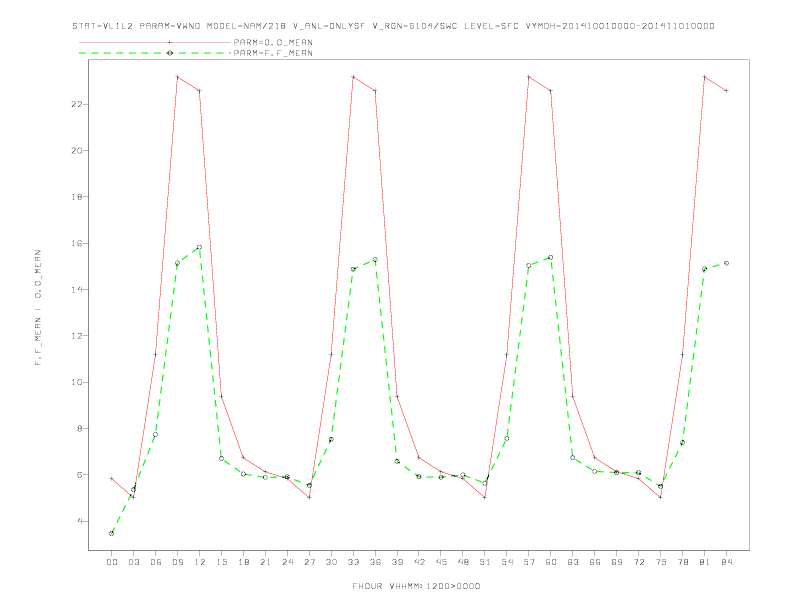This screenshot has height=612, width=792.
Task: Click x-axis tick label 24
Action: 287,562
